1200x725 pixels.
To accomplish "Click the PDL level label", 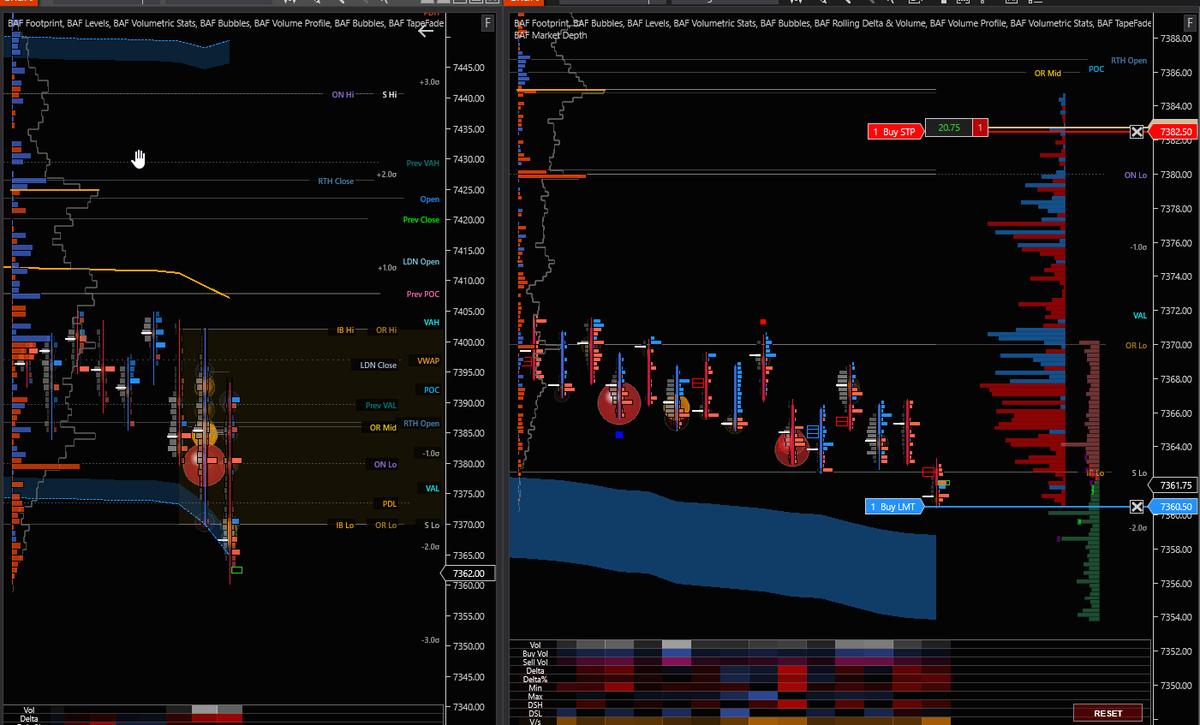I will pos(389,503).
